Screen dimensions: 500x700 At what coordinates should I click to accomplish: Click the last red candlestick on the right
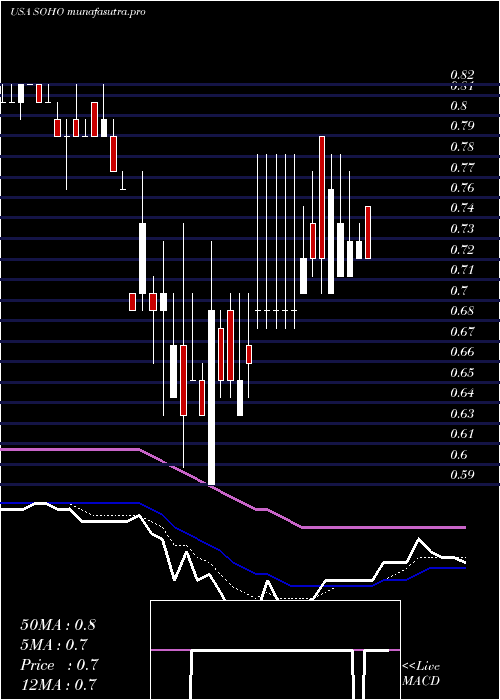coord(368,233)
